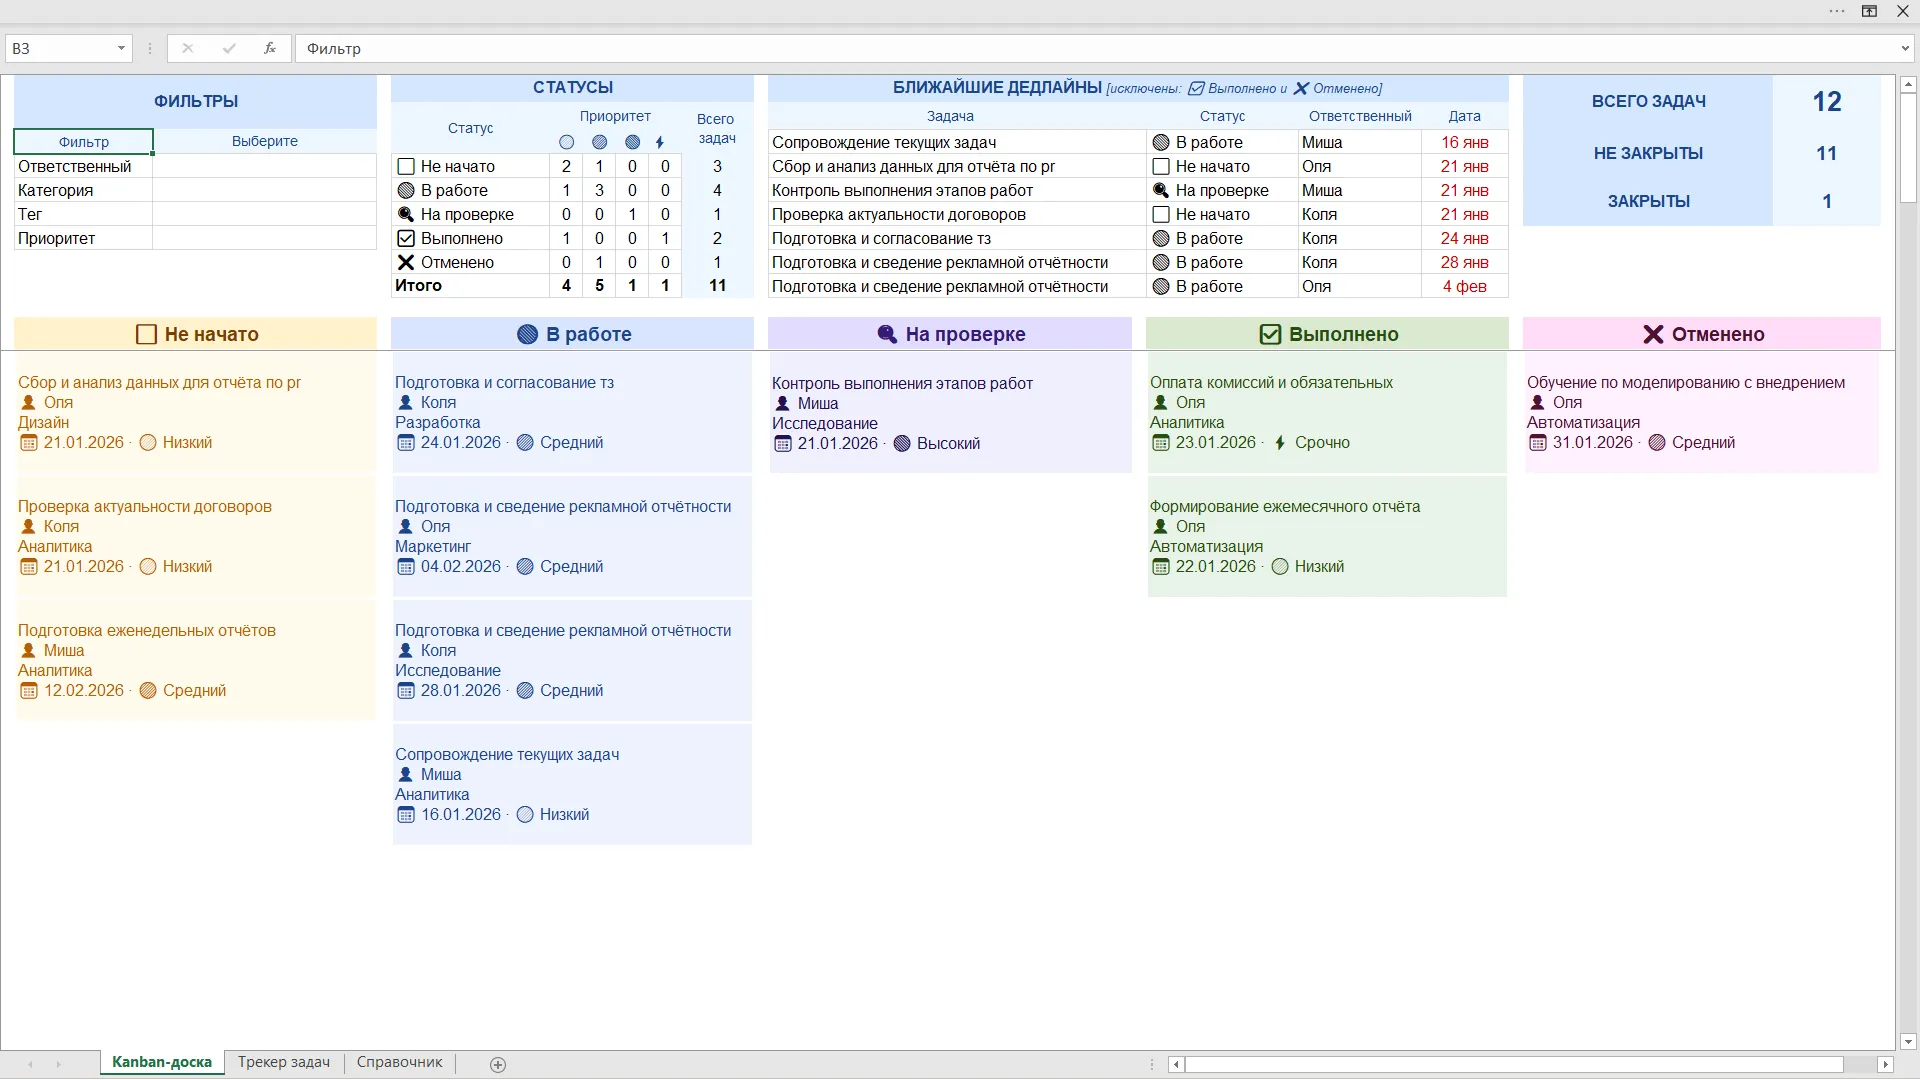Select the Ответственный filter value cell
Viewport: 1920px width, 1080px height.
click(x=265, y=167)
